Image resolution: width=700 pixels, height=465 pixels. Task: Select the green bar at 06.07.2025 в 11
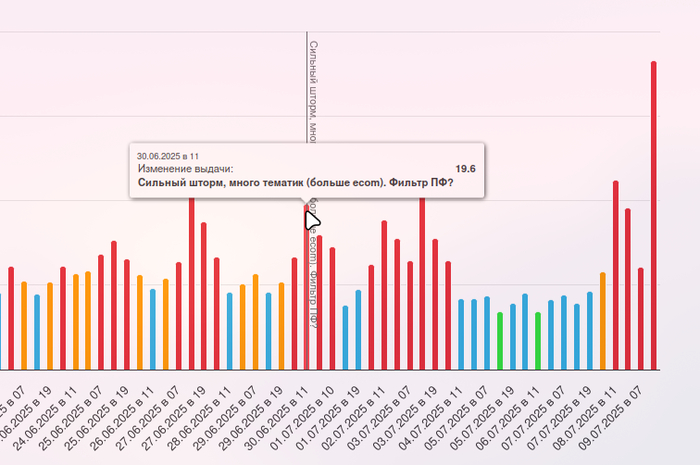point(538,340)
